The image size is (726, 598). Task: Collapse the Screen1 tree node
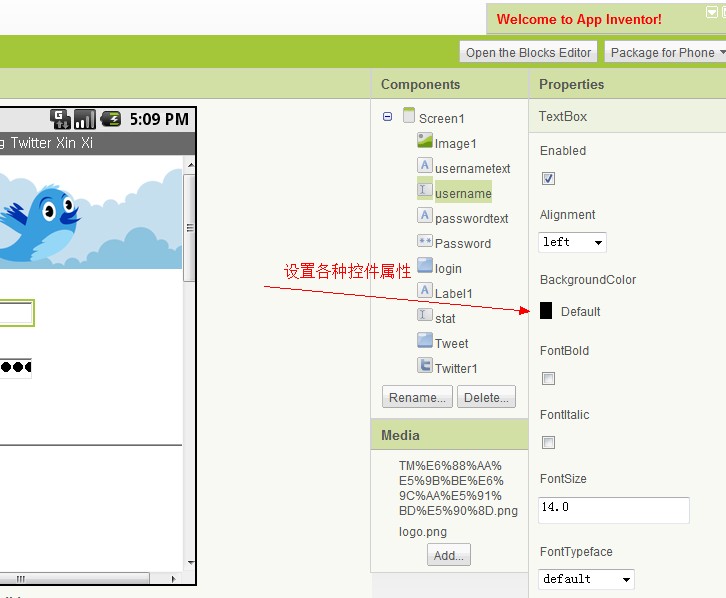[x=388, y=117]
